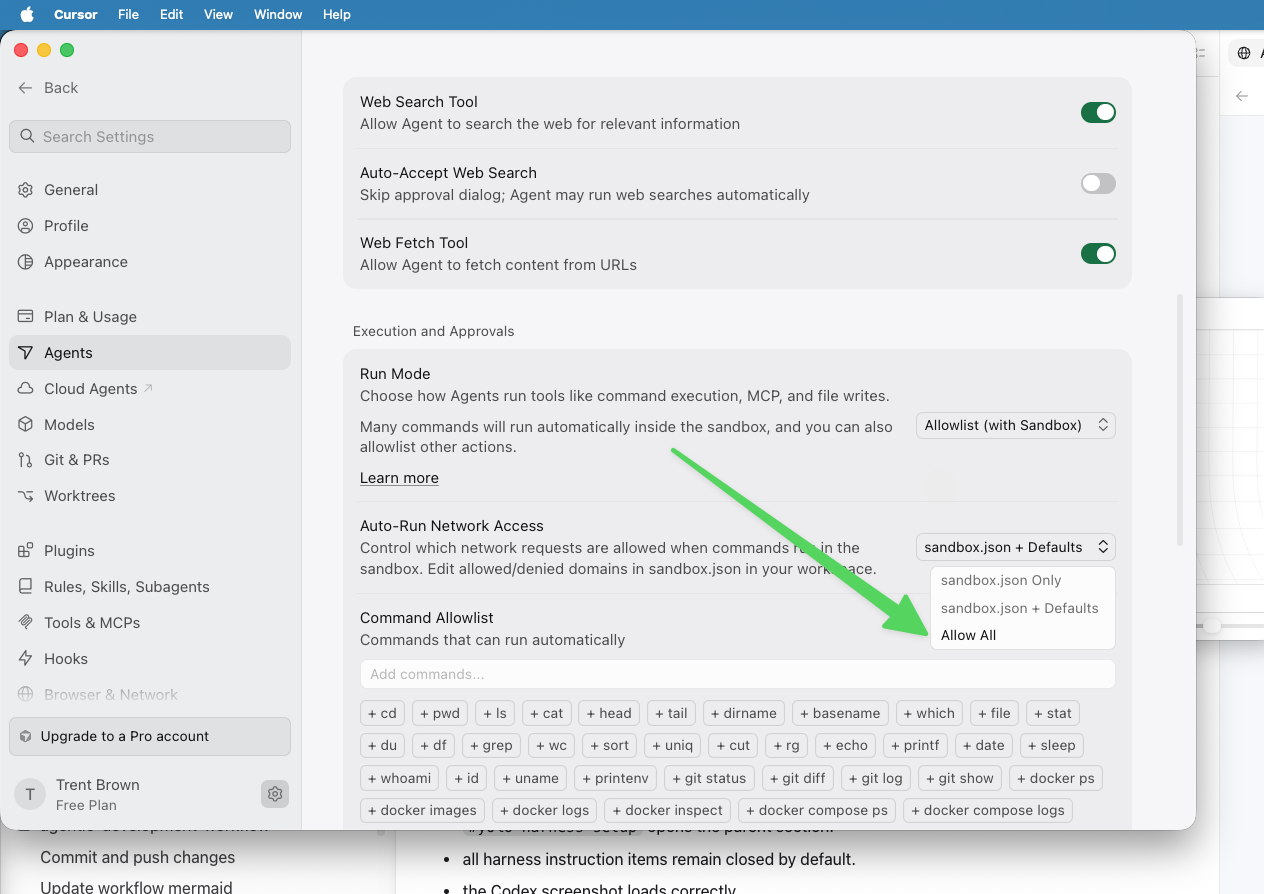Click the 'printenv' allowlist chip

point(615,778)
